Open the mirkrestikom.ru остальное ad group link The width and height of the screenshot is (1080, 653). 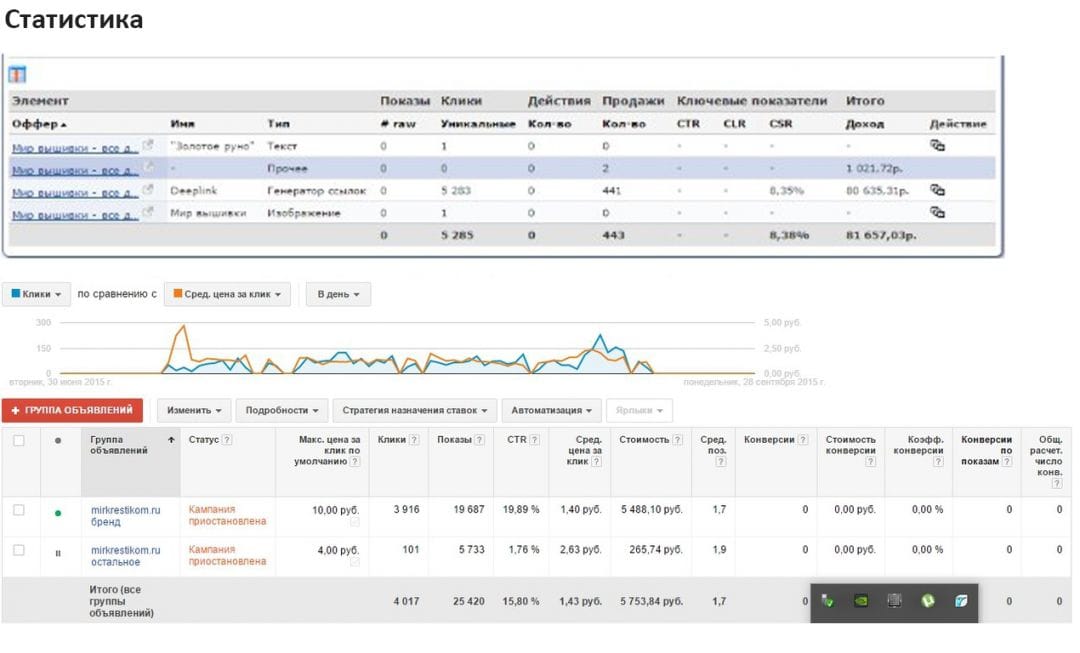coord(125,556)
